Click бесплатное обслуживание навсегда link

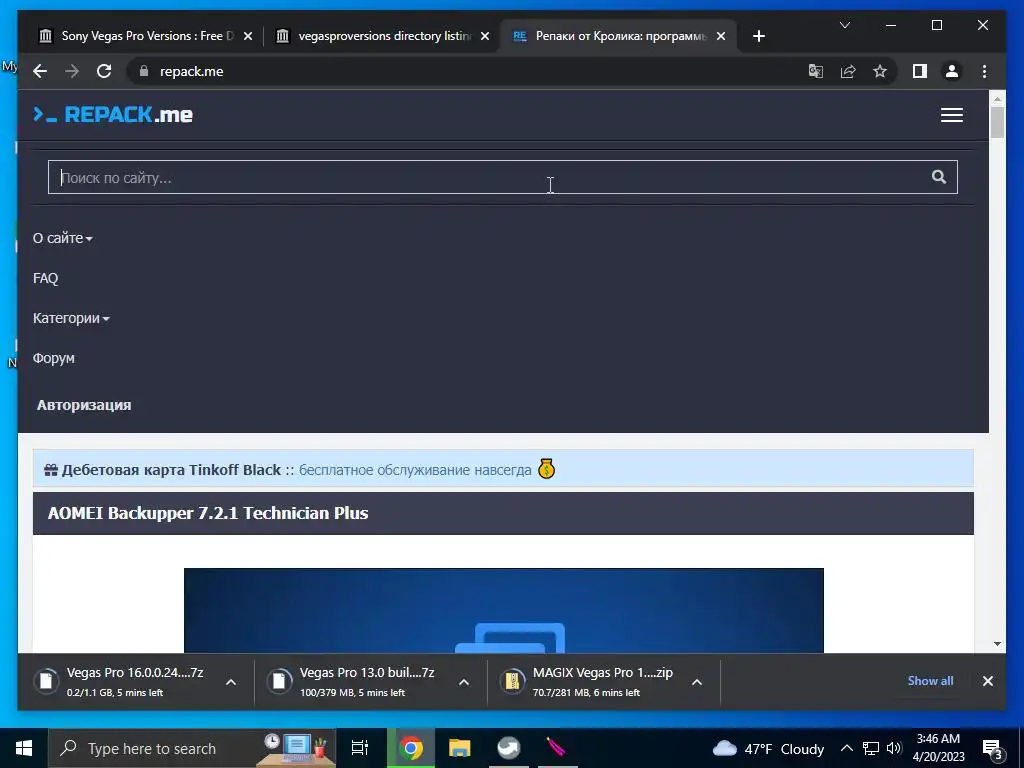(x=415, y=470)
